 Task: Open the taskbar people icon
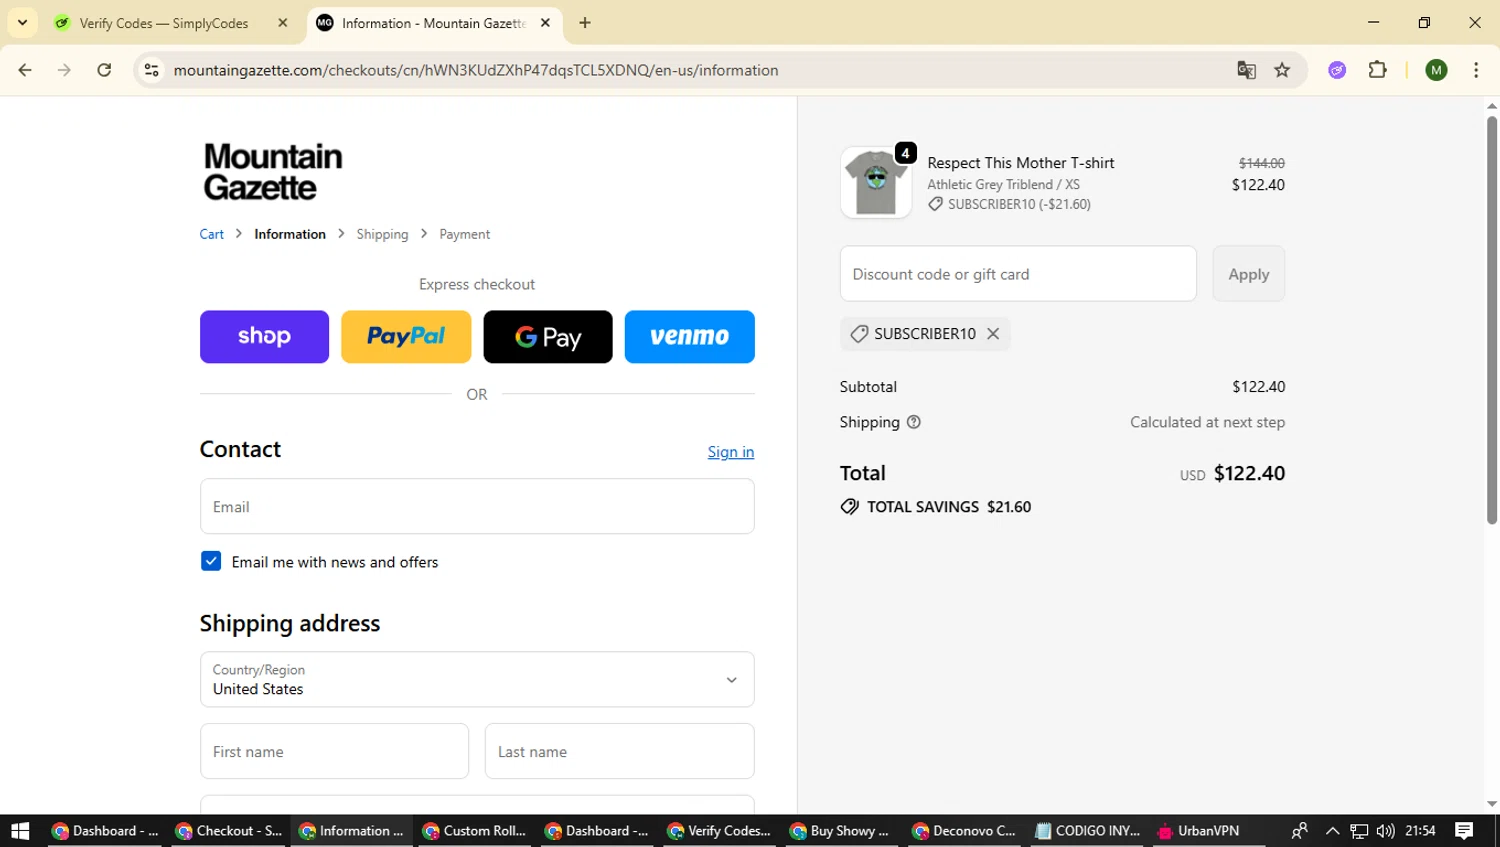(x=1300, y=831)
